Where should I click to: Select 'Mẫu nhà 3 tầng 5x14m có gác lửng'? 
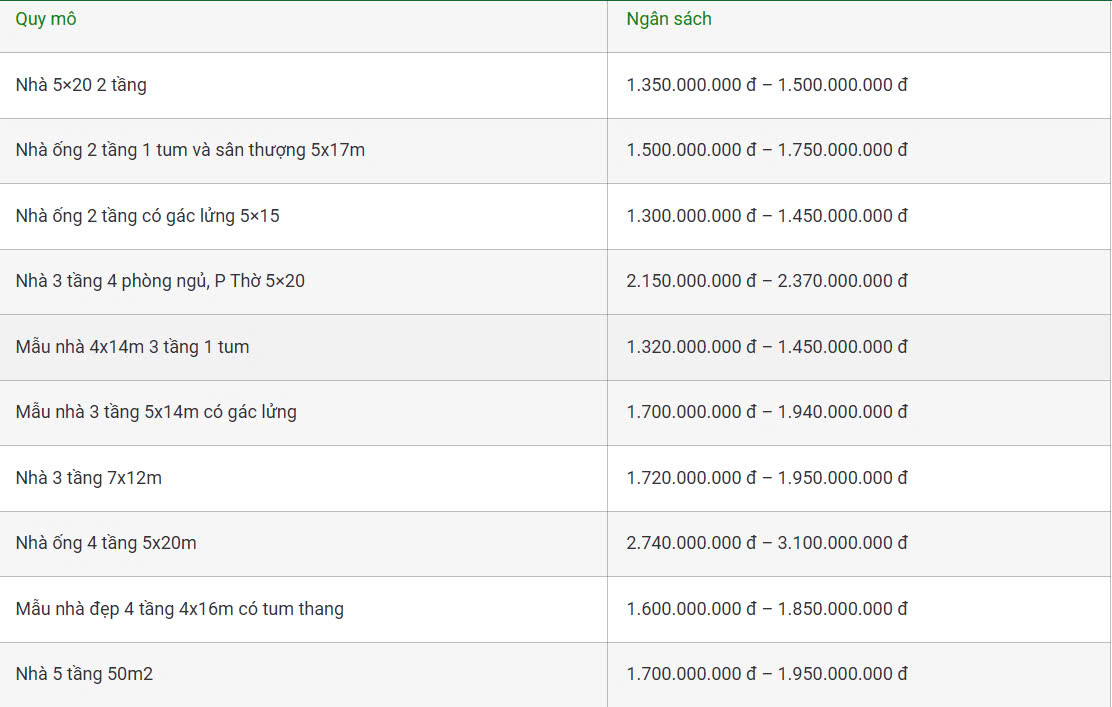coord(156,412)
